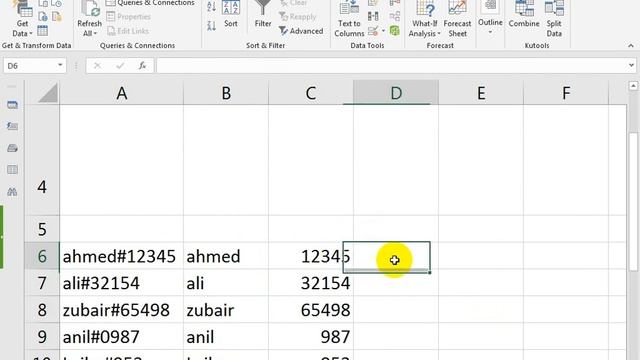Select row 8 header
This screenshot has width=640, height=360.
point(42,310)
